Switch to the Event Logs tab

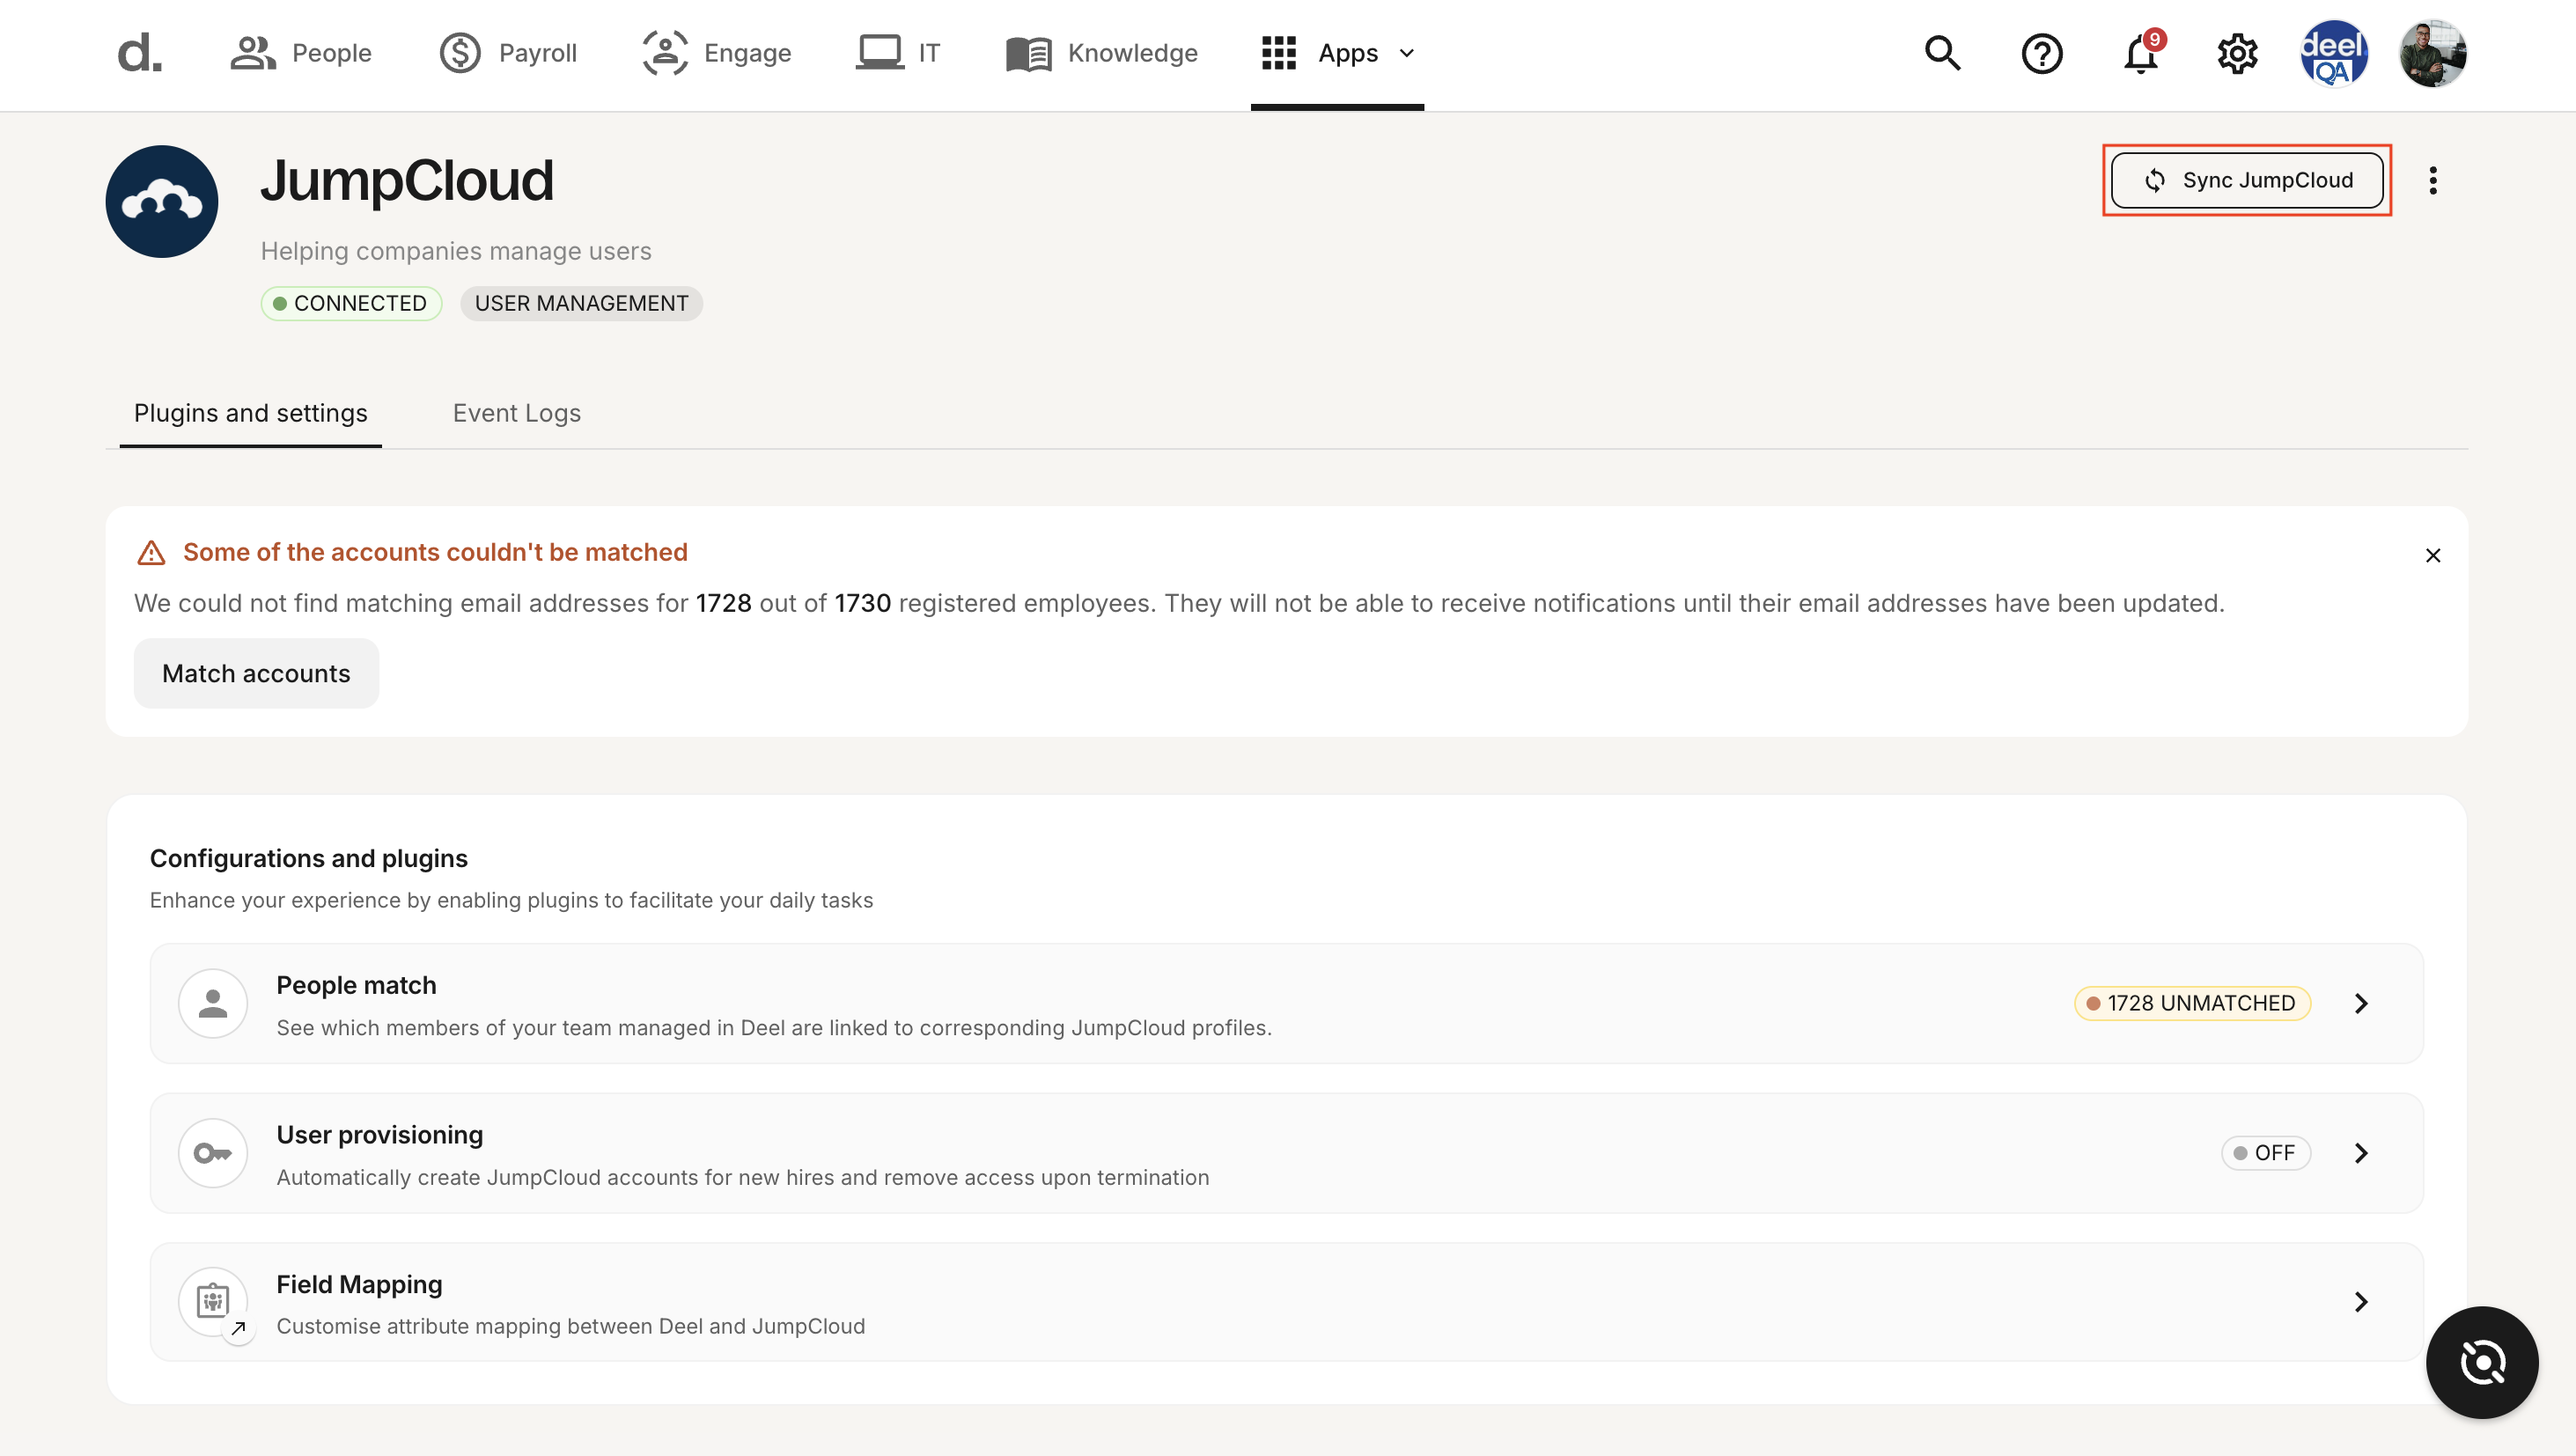pos(516,413)
